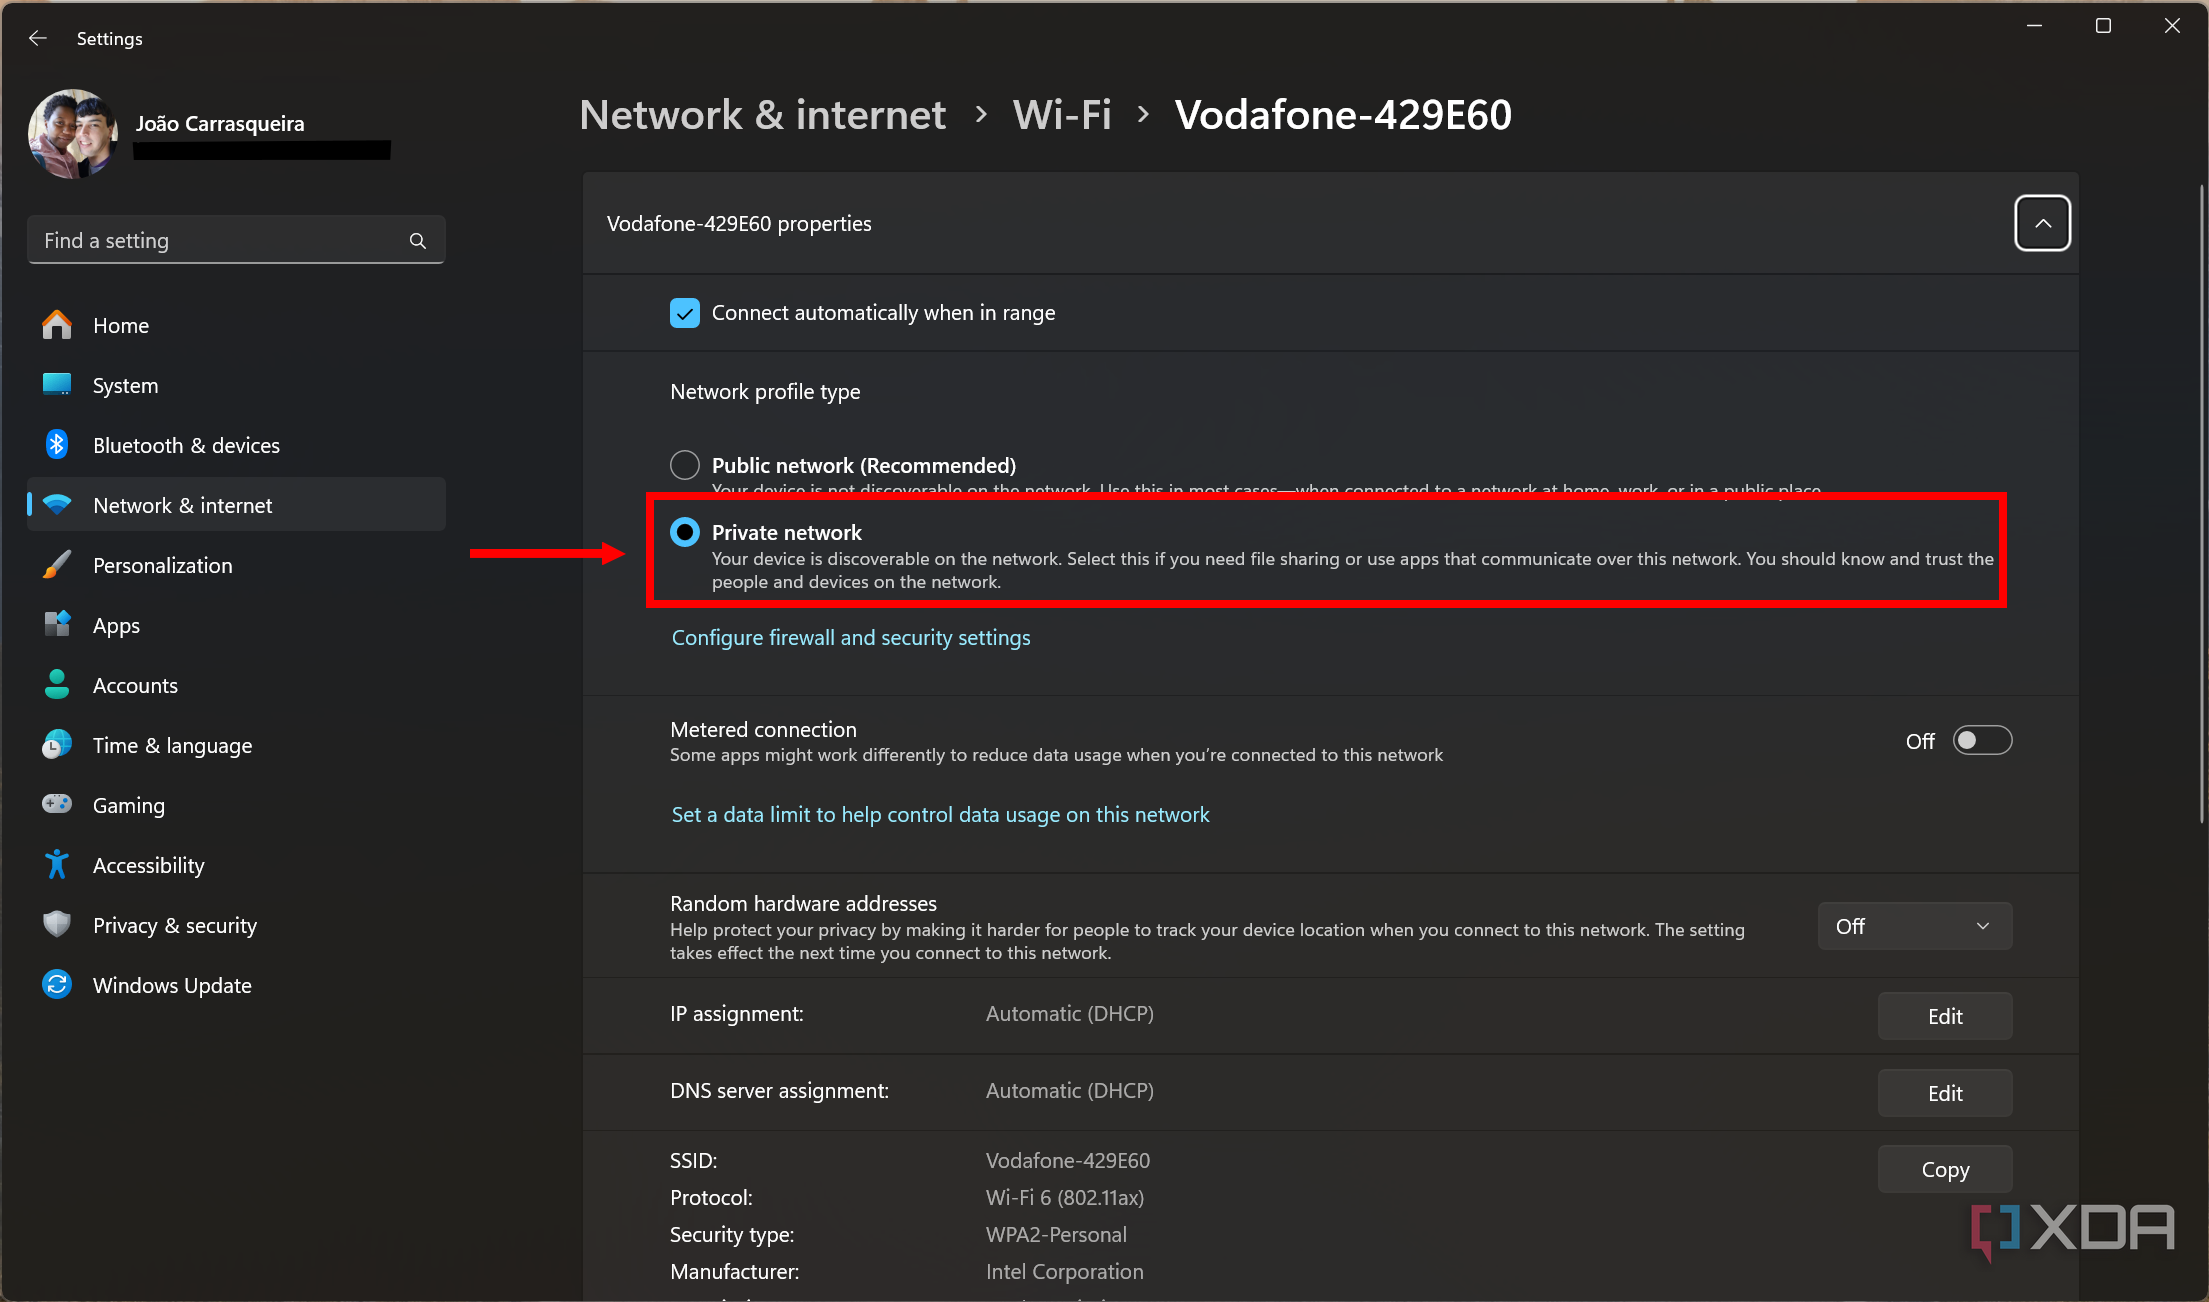Collapse the Vodafone-429E60 properties section
This screenshot has height=1302, width=2209.
2042,223
